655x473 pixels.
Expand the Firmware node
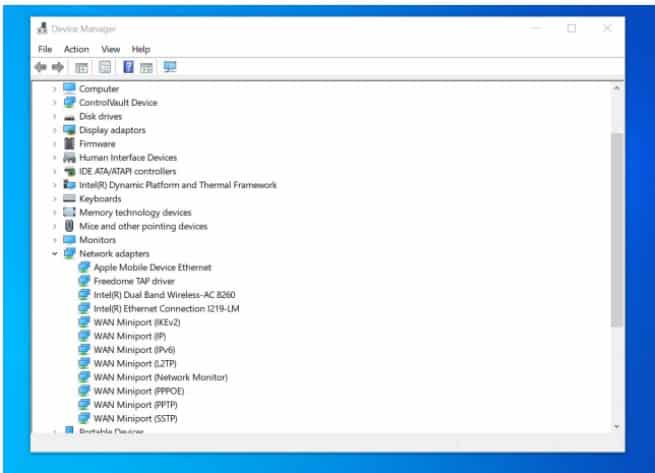(x=54, y=144)
